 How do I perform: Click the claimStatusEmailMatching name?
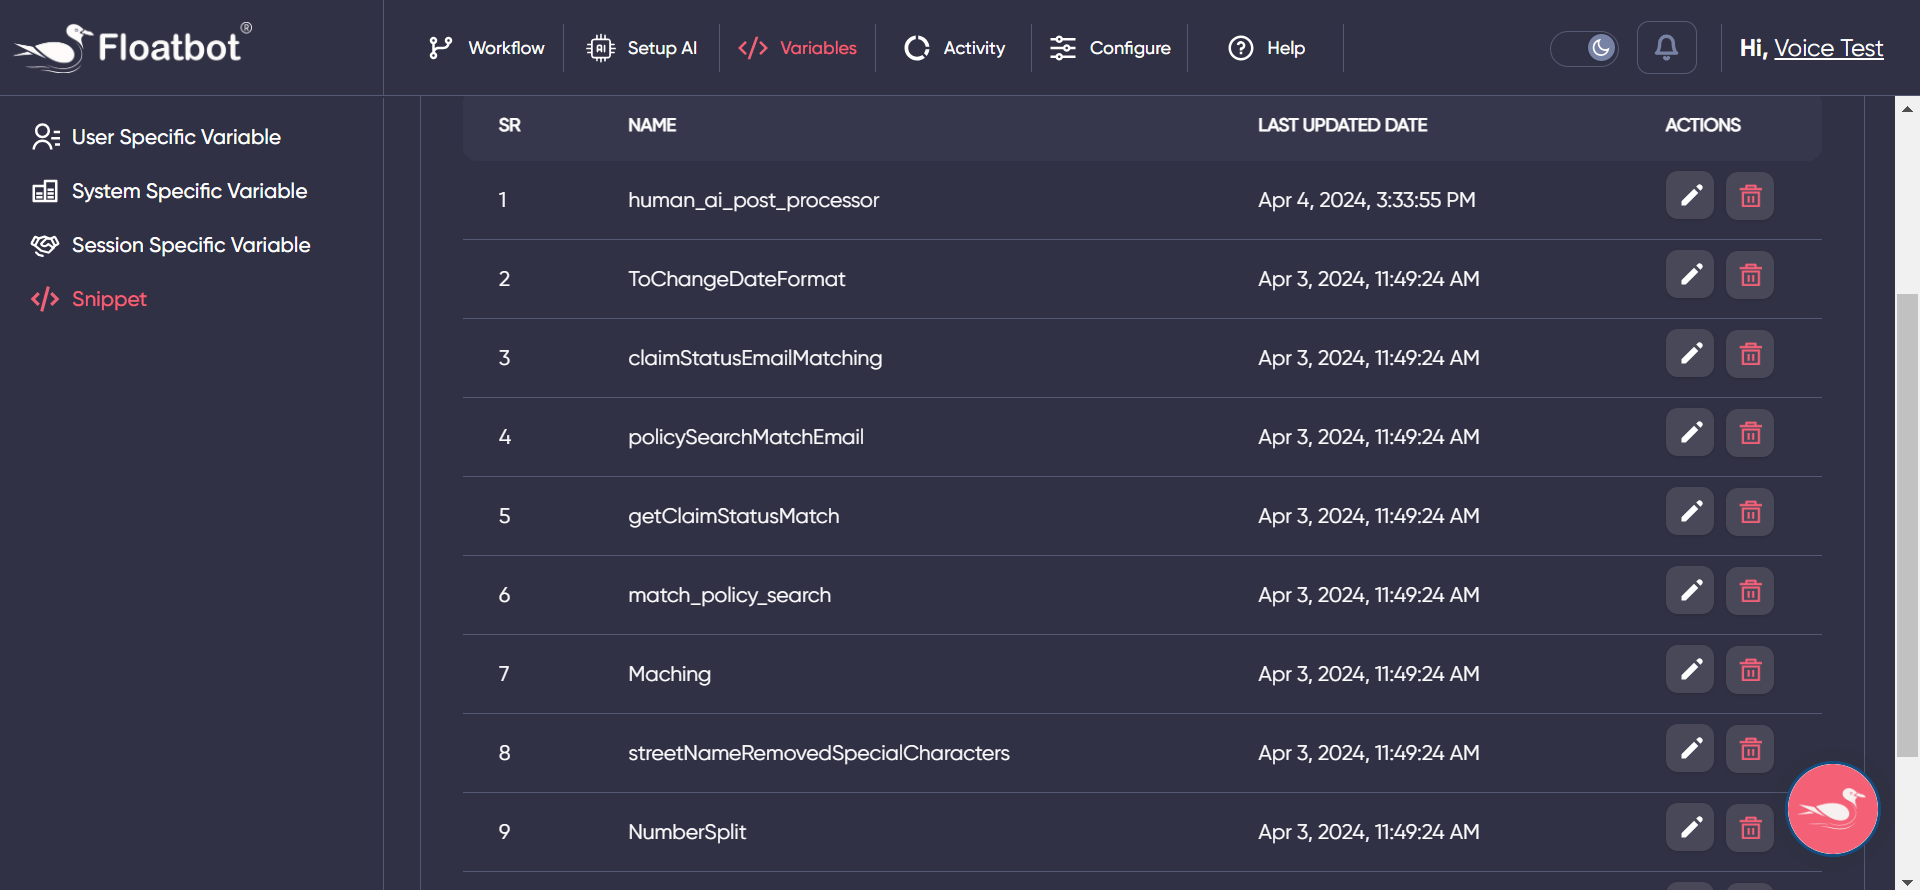point(755,358)
